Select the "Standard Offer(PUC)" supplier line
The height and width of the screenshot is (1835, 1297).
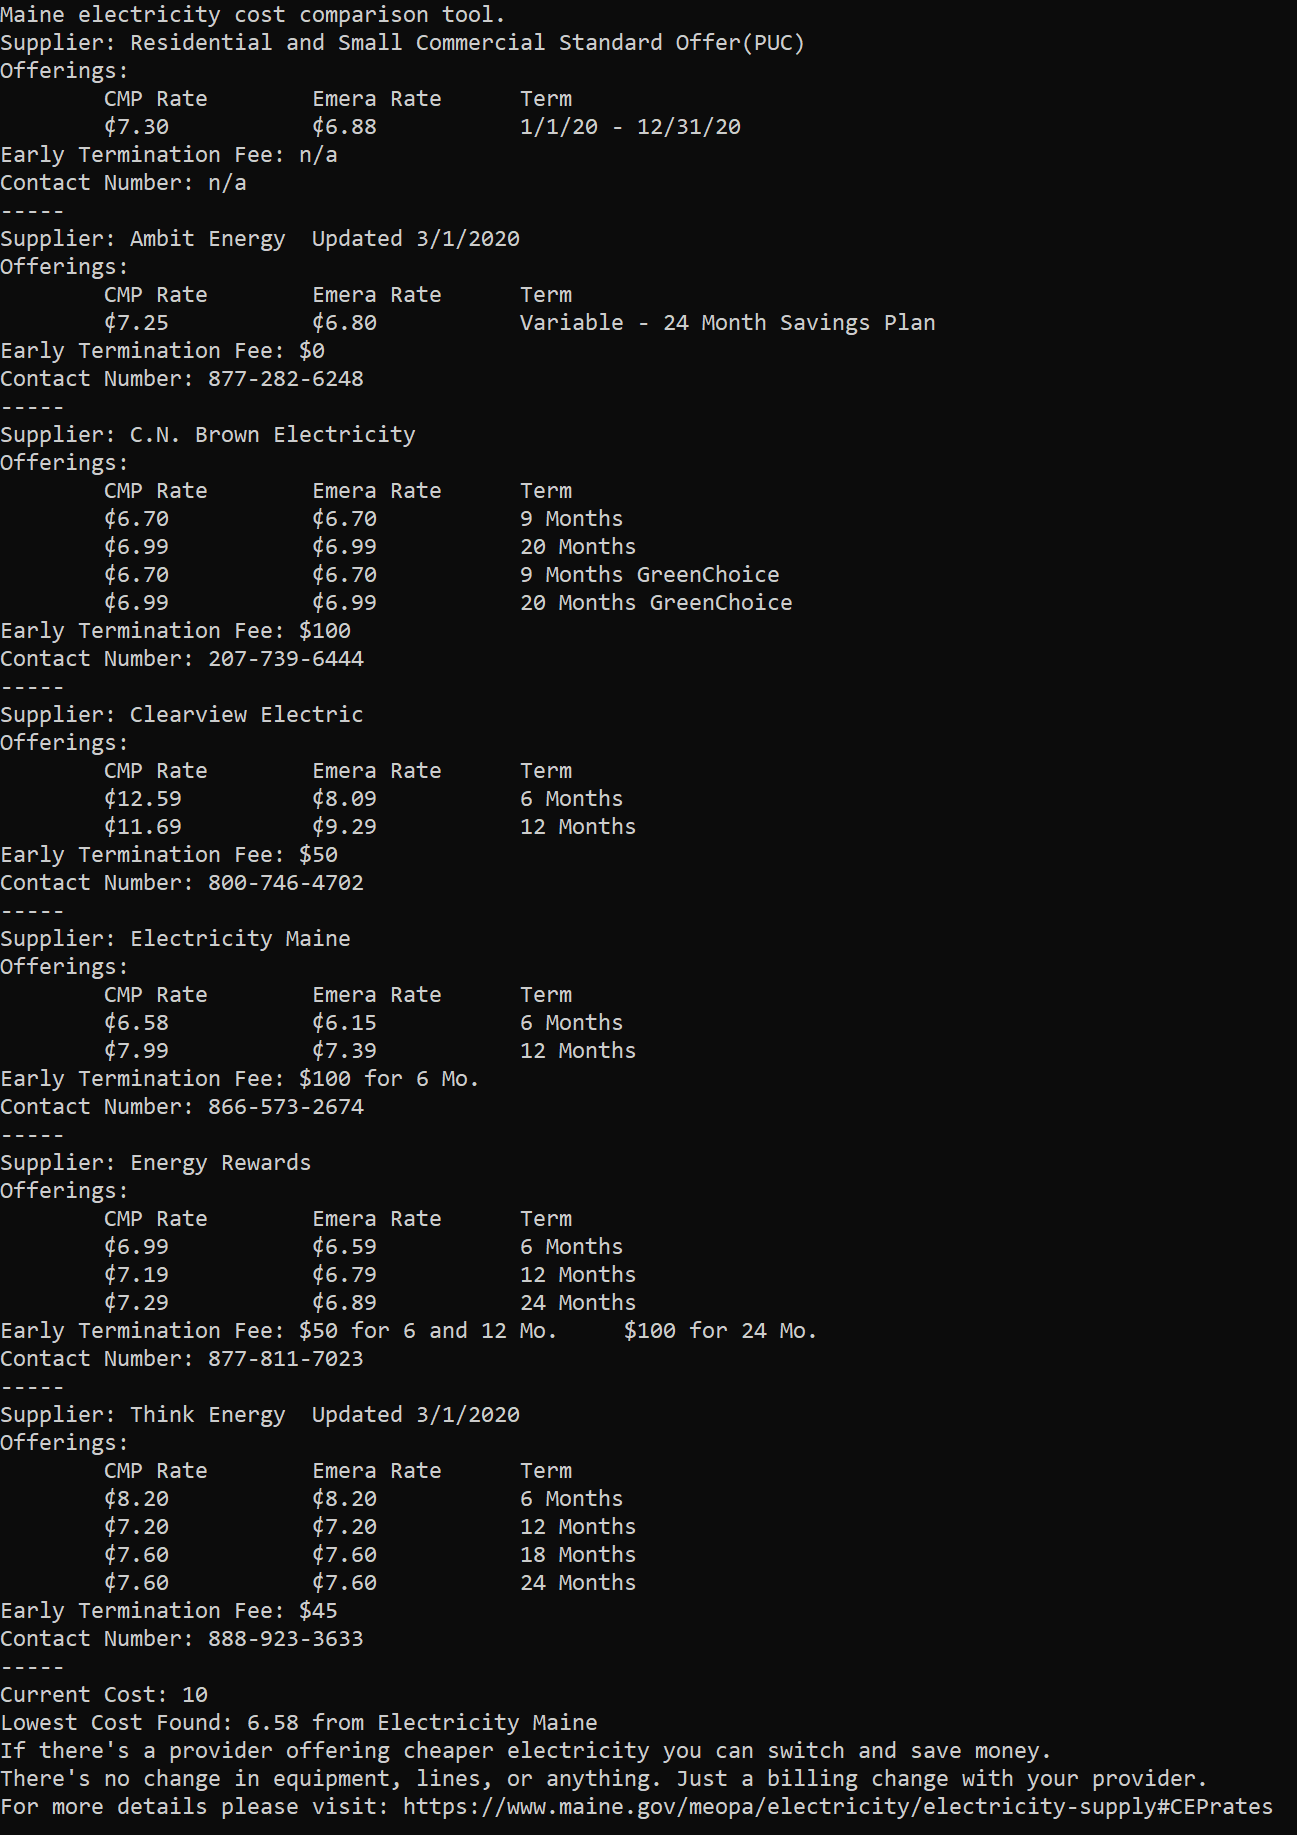(x=402, y=43)
